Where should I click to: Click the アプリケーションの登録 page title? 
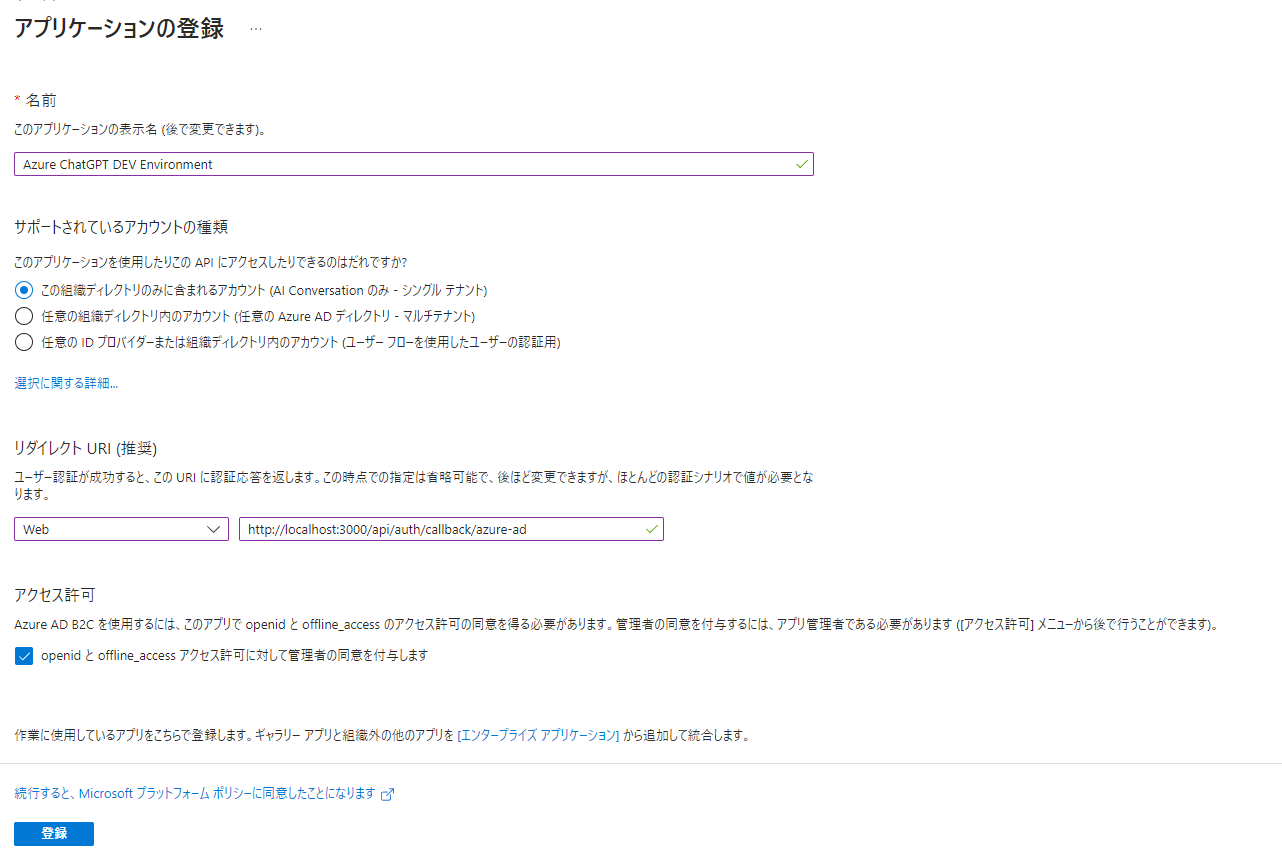point(119,28)
